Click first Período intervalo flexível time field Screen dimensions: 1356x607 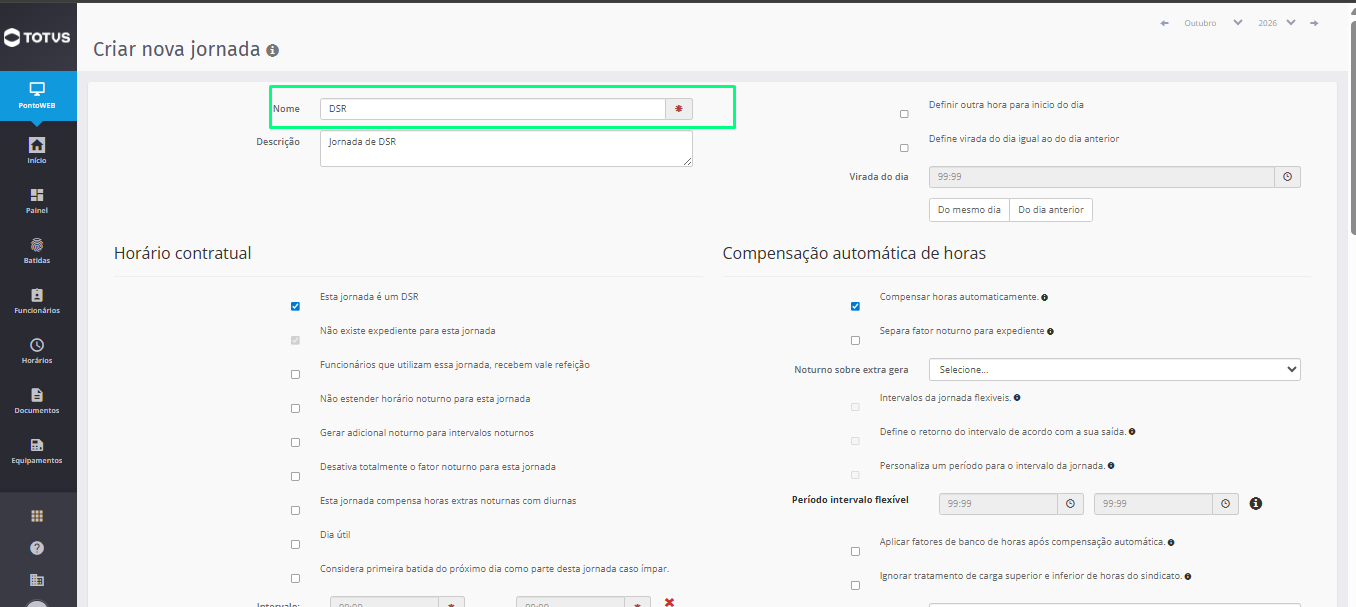tap(998, 504)
